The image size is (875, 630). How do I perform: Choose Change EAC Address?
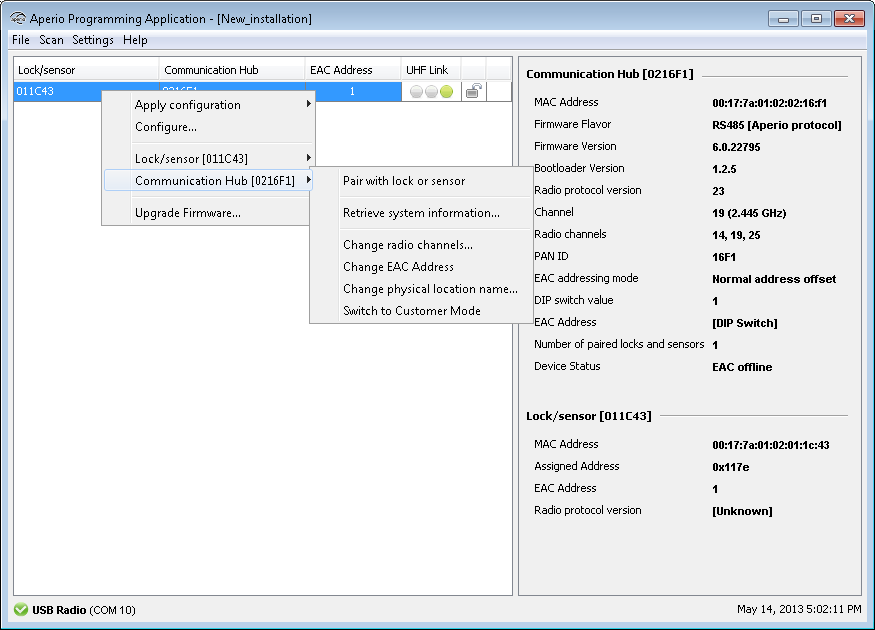tap(421, 267)
